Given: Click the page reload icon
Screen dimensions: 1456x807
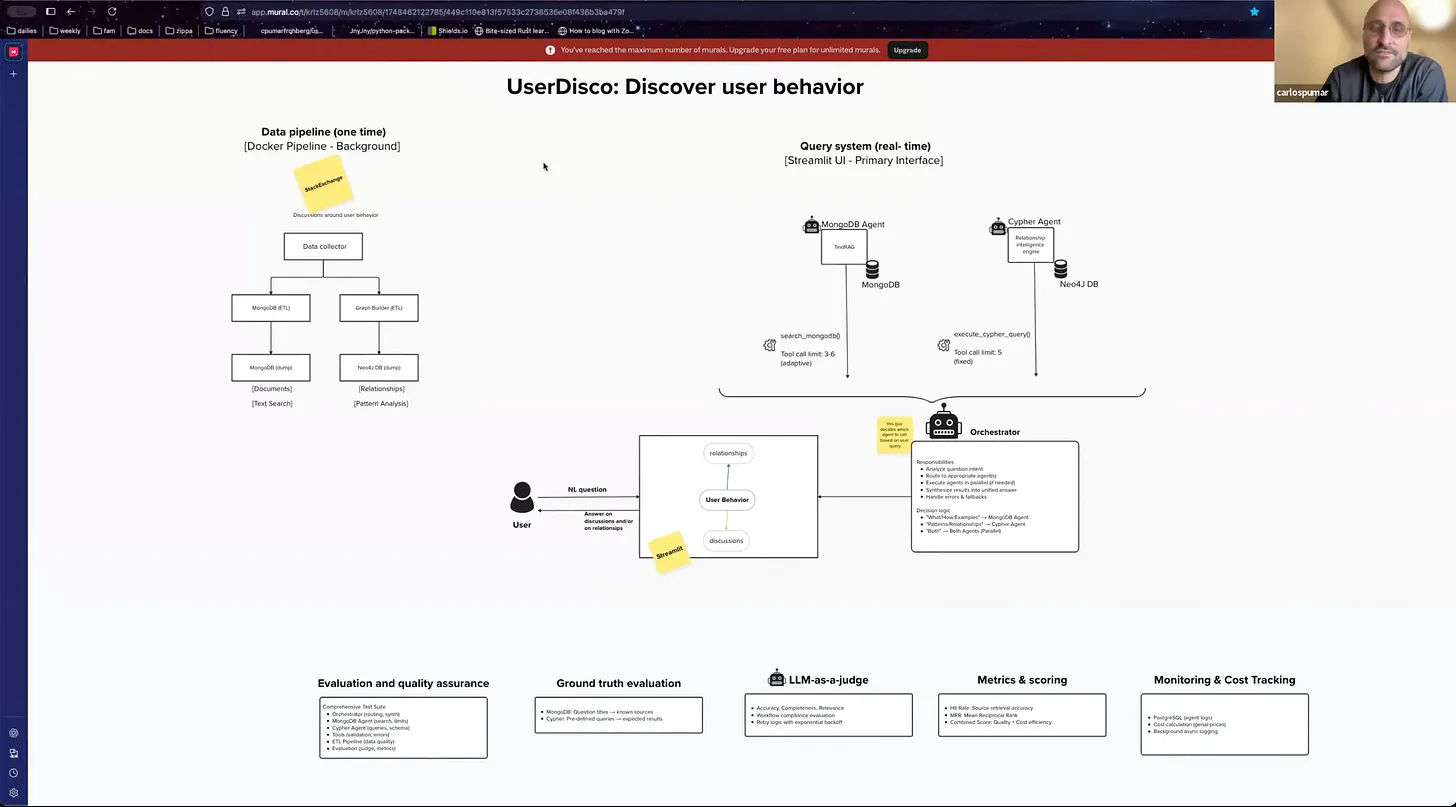Looking at the screenshot, I should (x=112, y=11).
